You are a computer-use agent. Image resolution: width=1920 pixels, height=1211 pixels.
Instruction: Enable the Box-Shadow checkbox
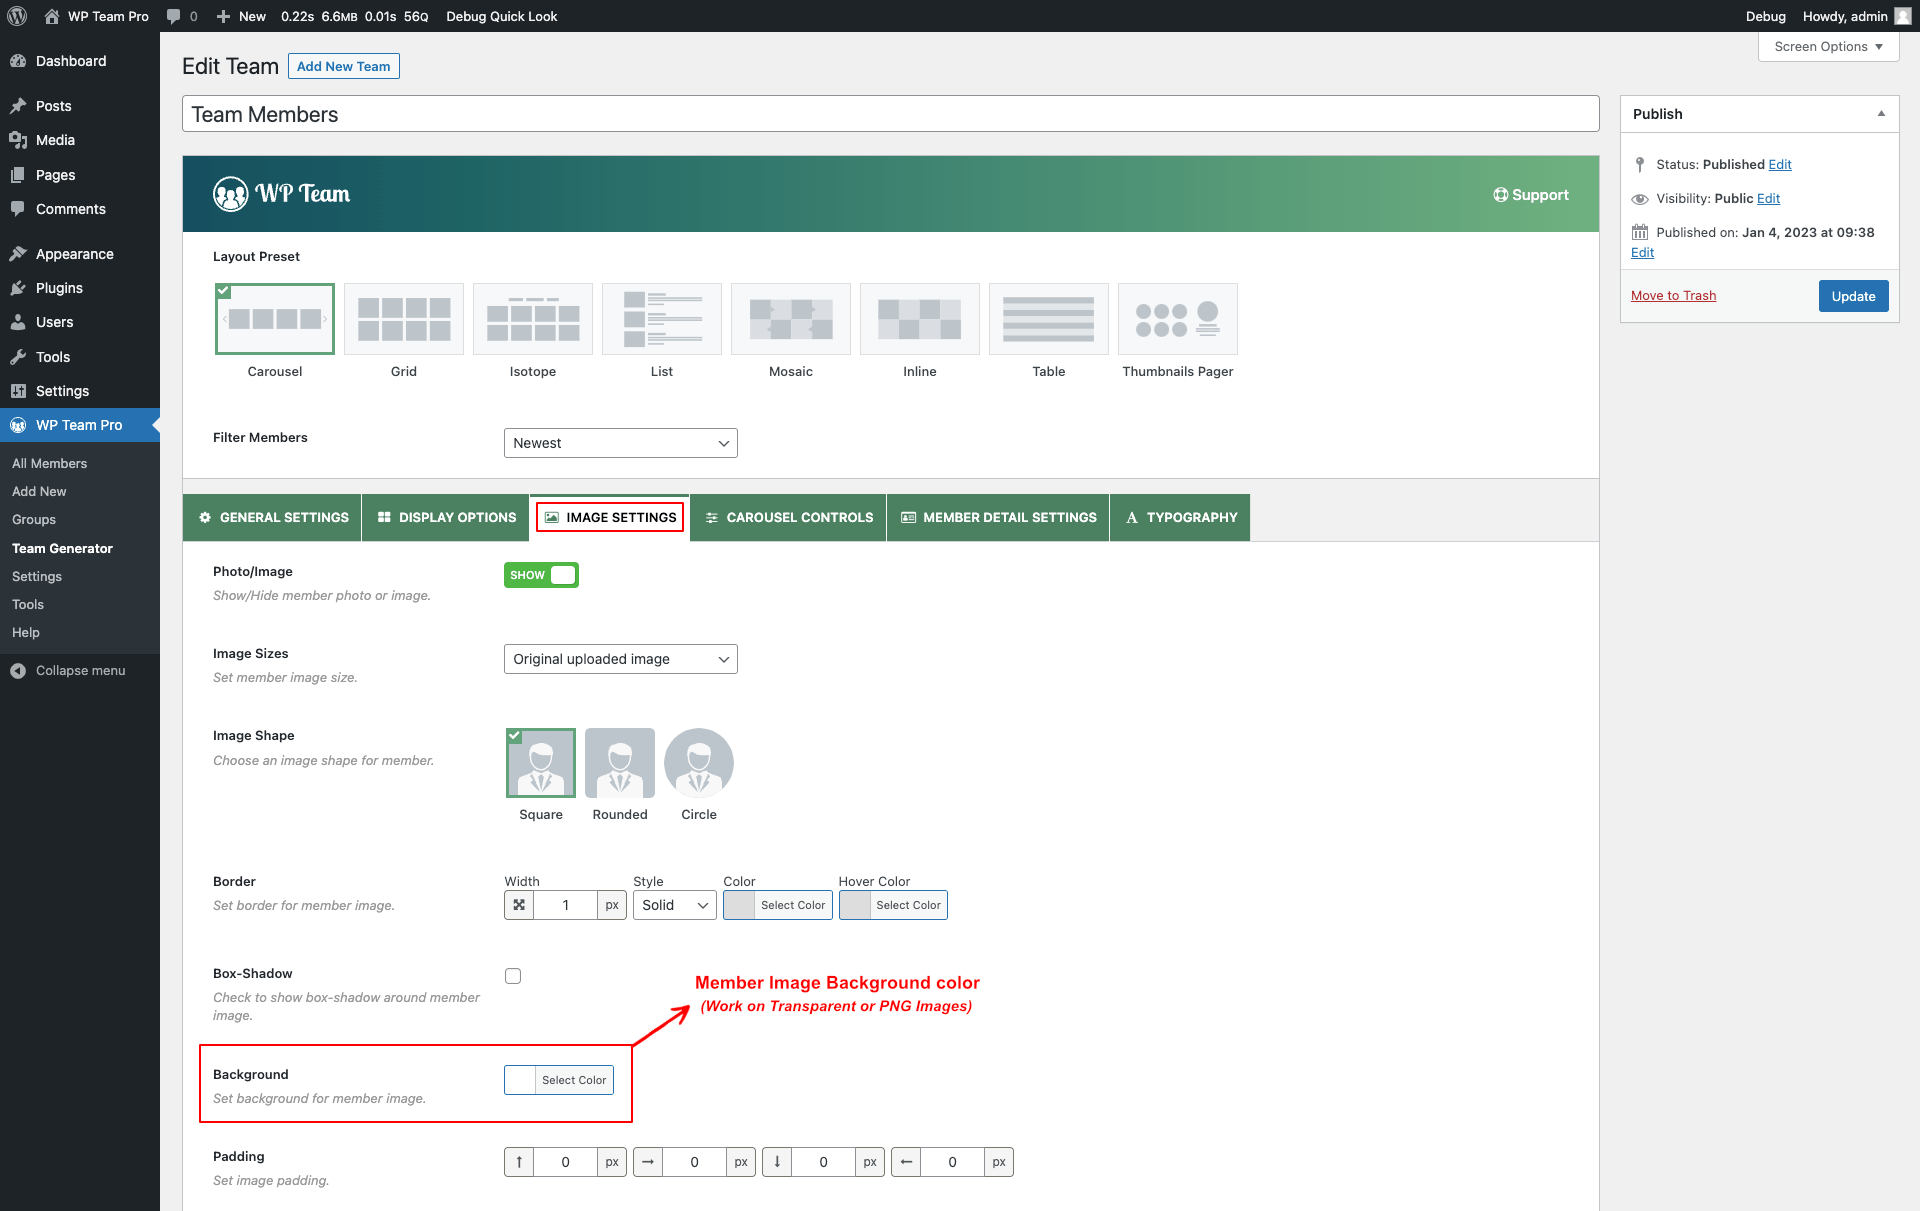point(513,975)
